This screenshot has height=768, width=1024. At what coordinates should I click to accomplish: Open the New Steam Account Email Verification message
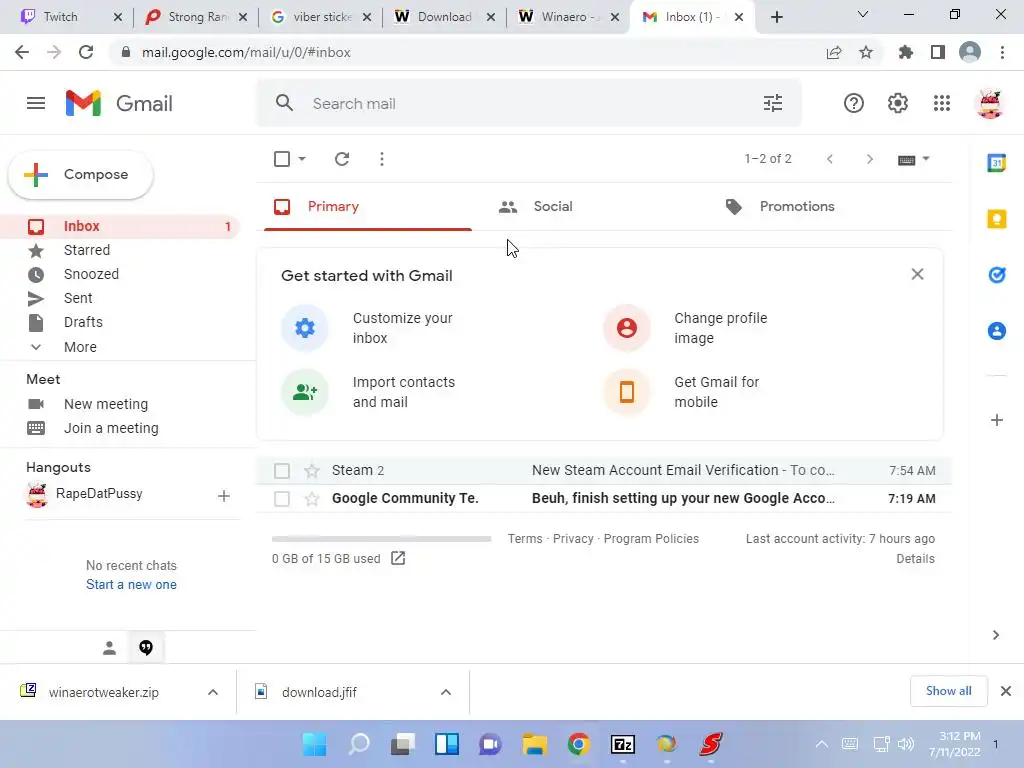pos(604,470)
